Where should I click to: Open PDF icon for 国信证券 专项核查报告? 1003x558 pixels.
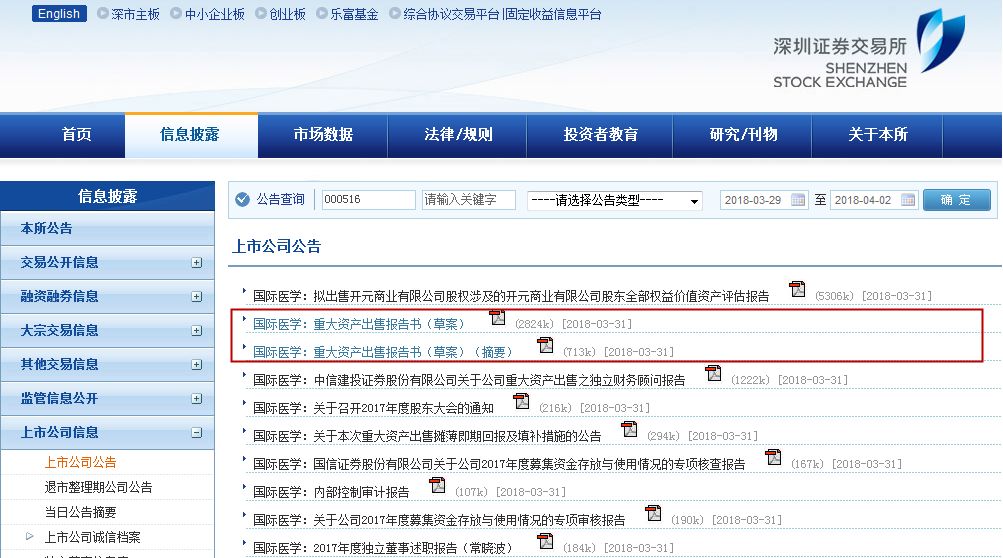tap(773, 458)
